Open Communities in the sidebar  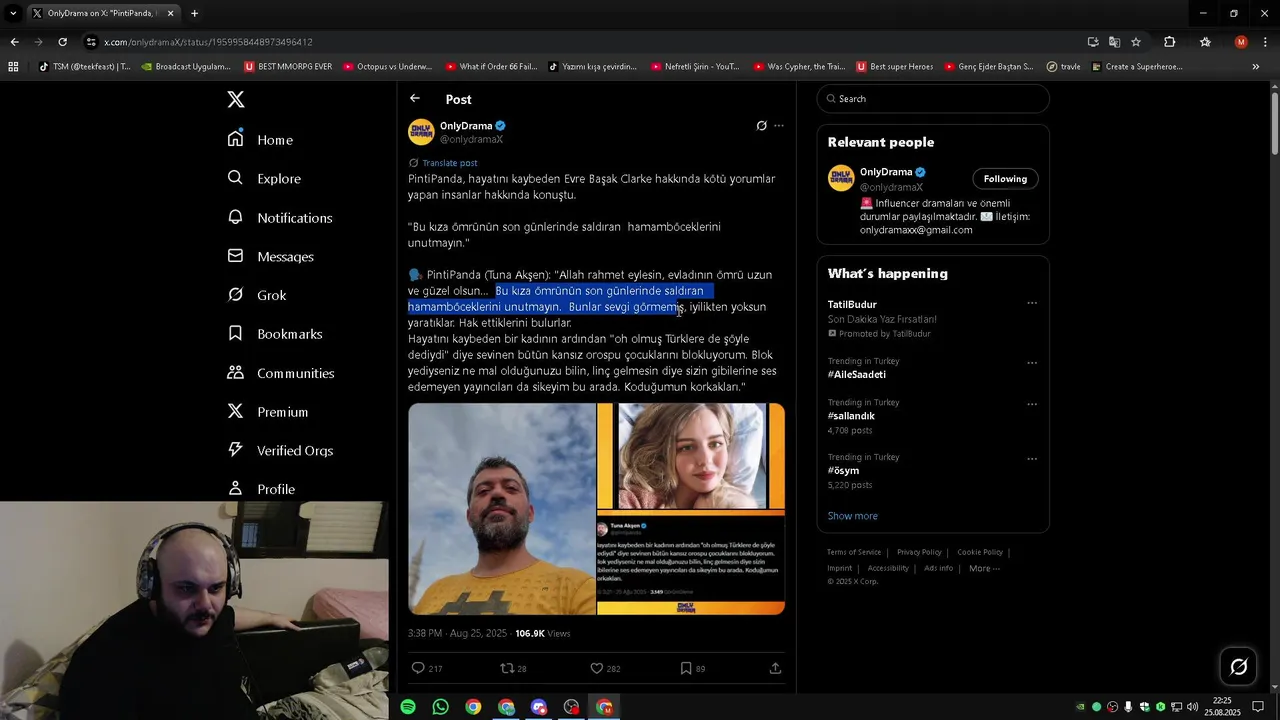pos(281,373)
